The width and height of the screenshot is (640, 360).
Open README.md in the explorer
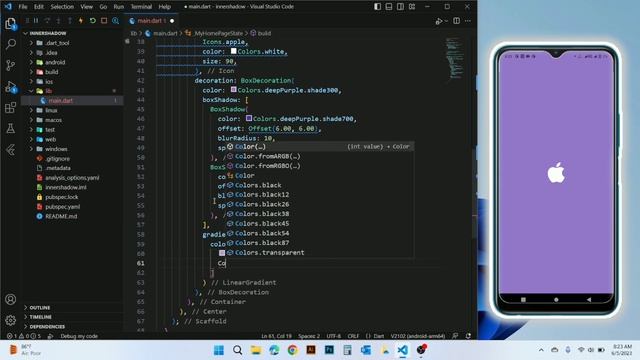(x=61, y=216)
